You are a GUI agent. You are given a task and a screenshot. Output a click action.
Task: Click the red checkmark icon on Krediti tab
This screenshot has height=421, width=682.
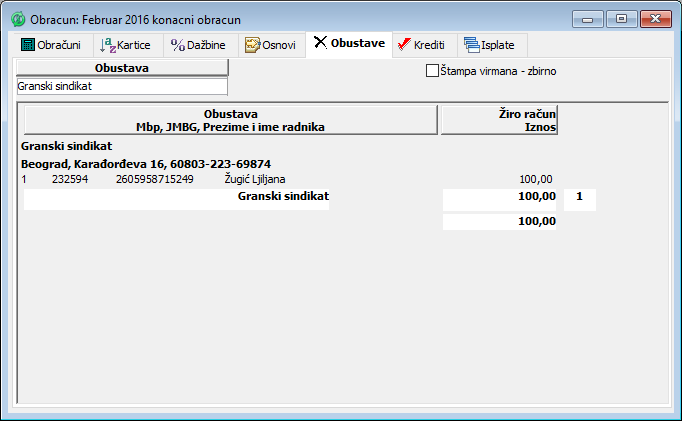point(404,45)
